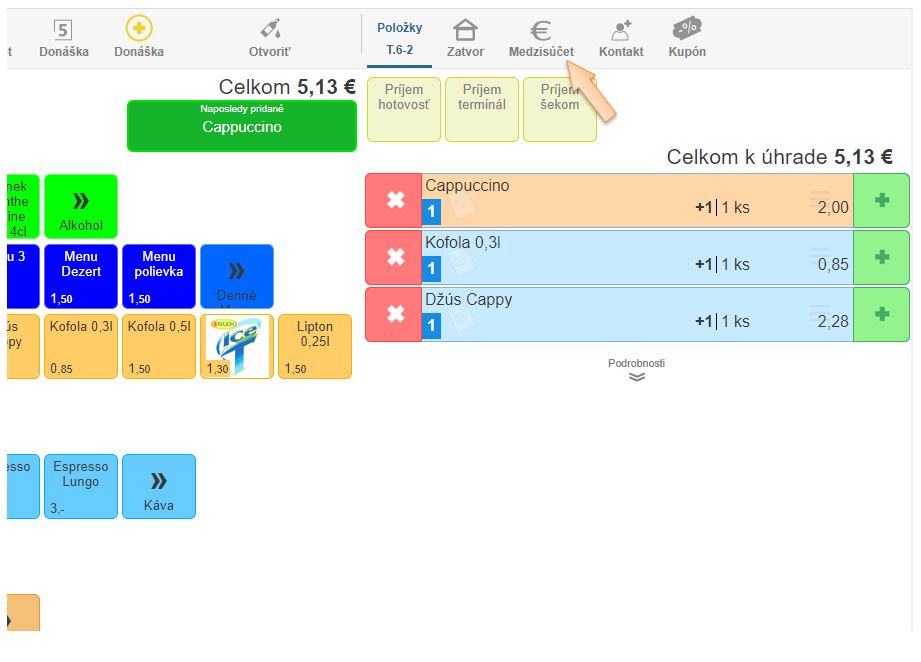
Task: Open the Kontakt person icon
Action: [621, 31]
